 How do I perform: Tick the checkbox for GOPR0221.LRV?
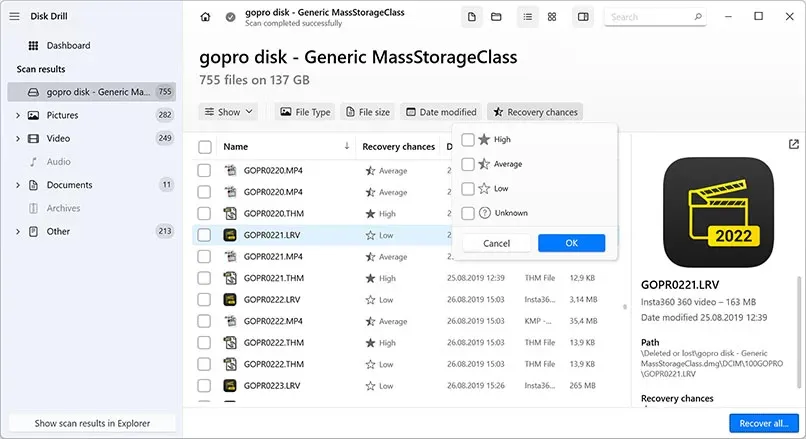pyautogui.click(x=205, y=235)
